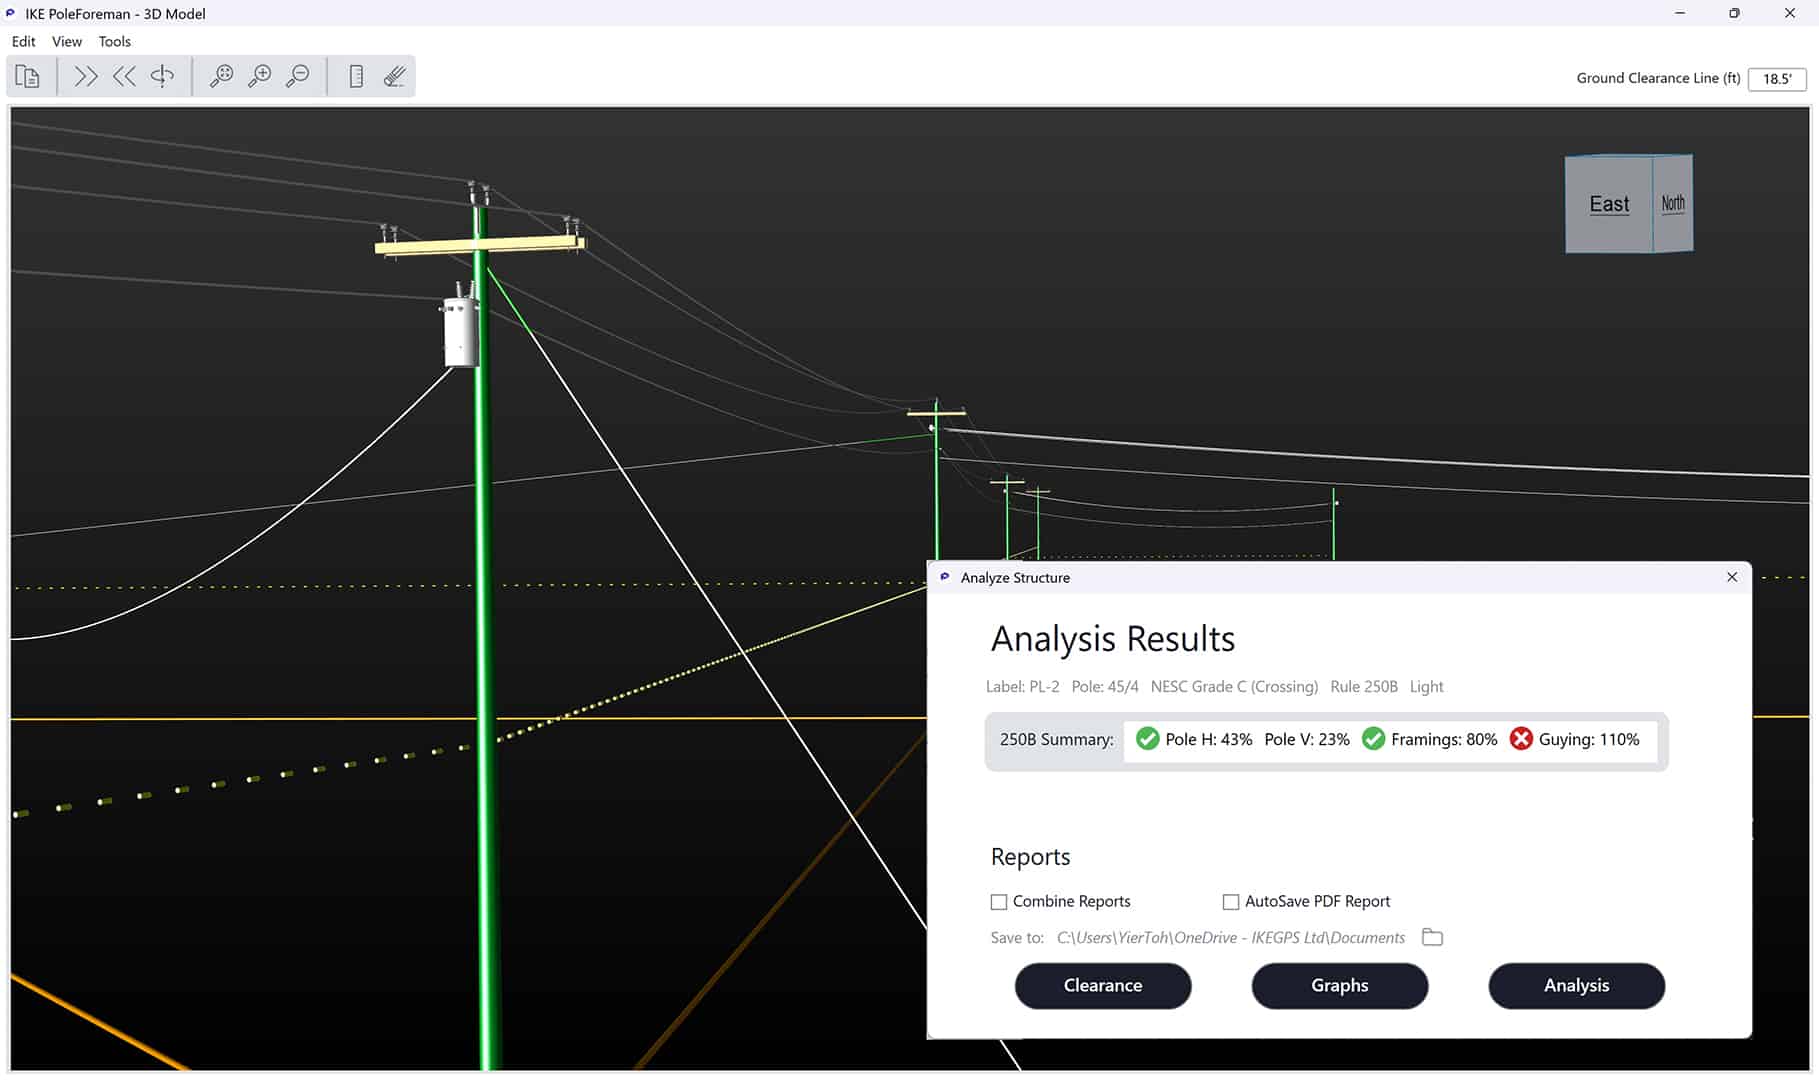Click the double right chevron icon
Viewport: 1819px width, 1080px height.
[86, 77]
